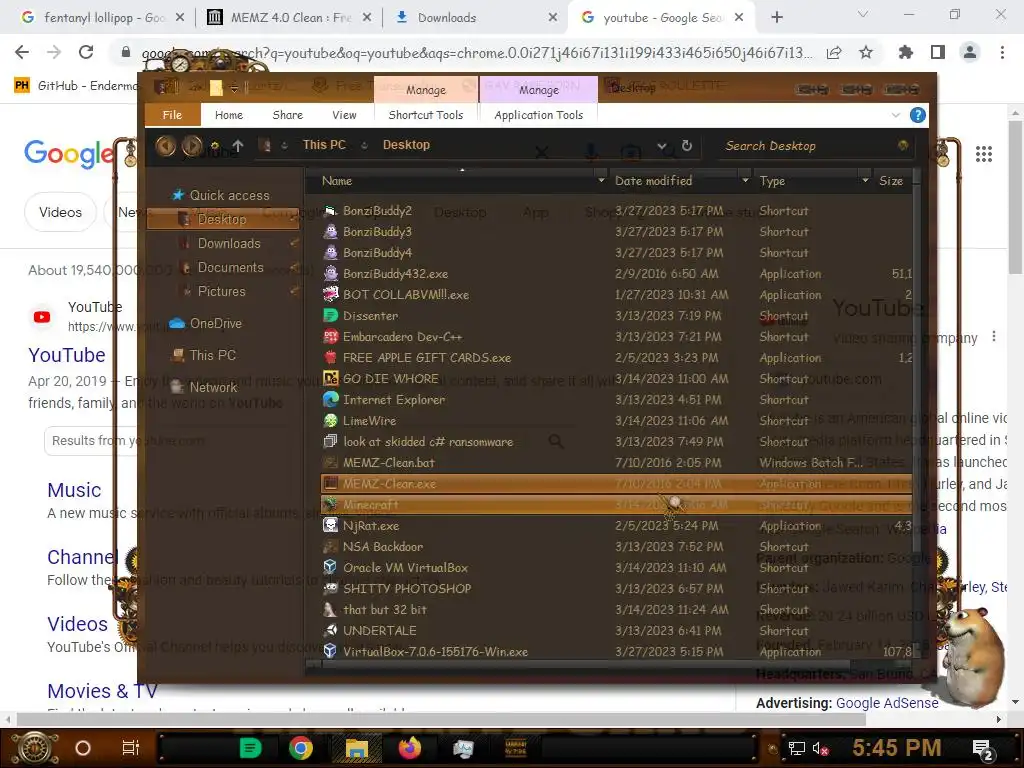Bookmark this page with the star icon
The width and height of the screenshot is (1024, 768).
[866, 52]
